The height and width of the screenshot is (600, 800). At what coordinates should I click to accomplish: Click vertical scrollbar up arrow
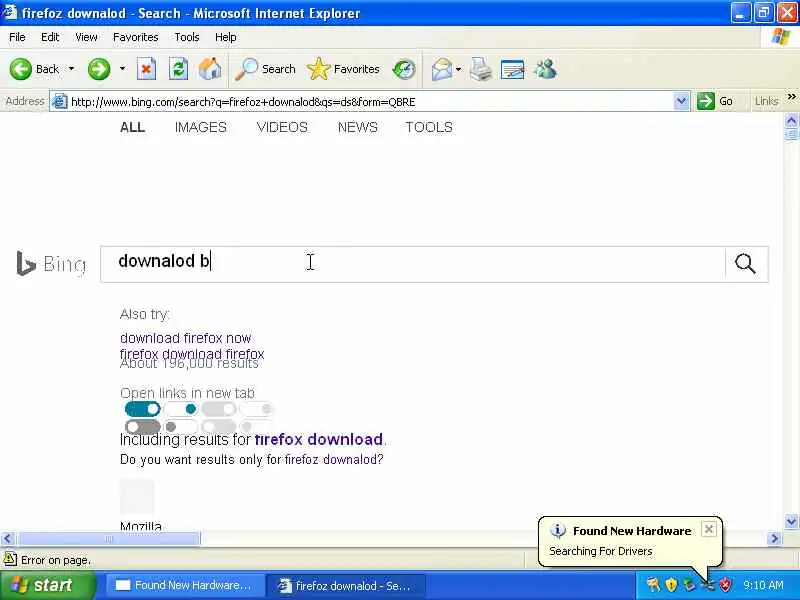point(791,120)
